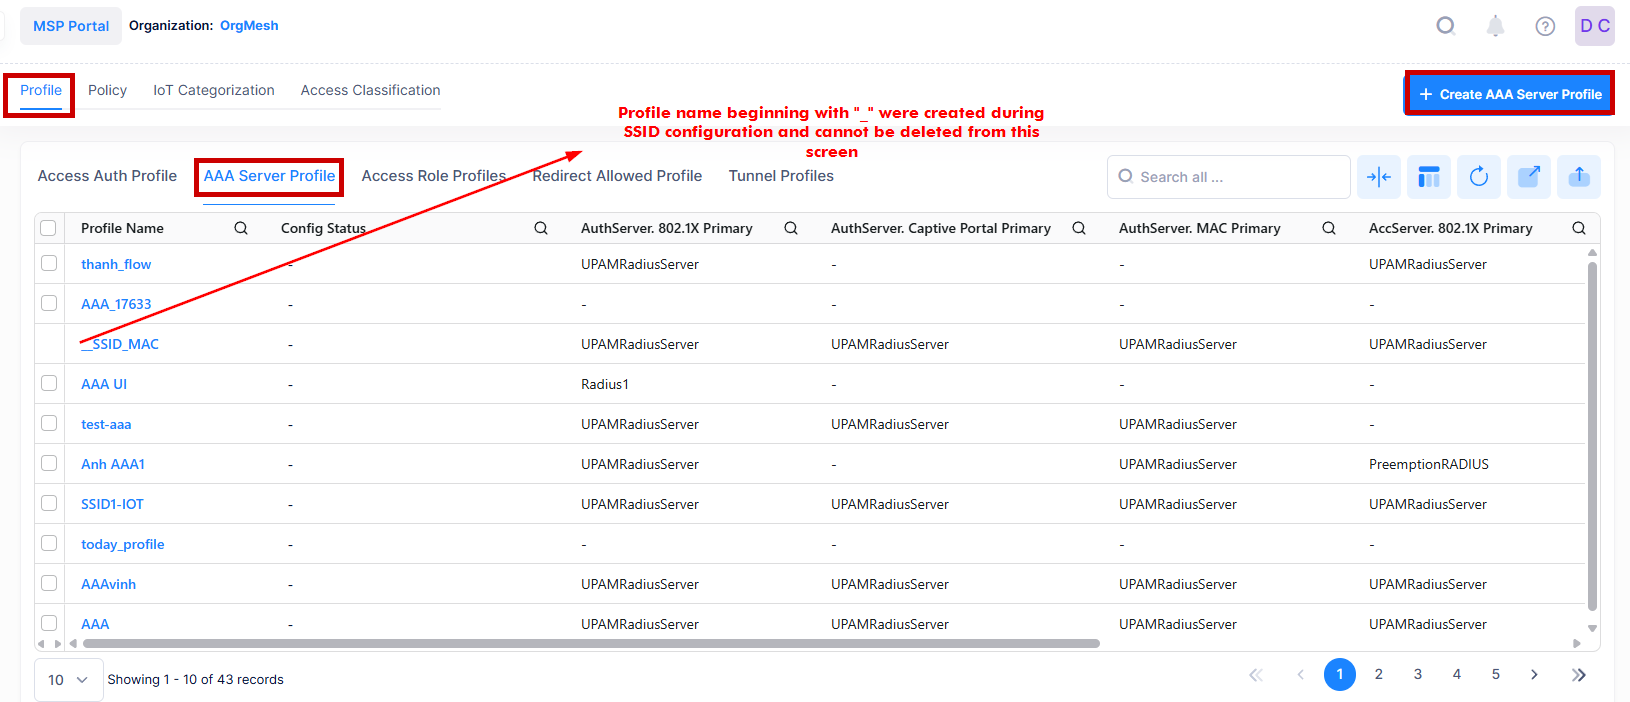The width and height of the screenshot is (1630, 702).
Task: Click the global search magnifier icon
Action: pyautogui.click(x=1445, y=26)
